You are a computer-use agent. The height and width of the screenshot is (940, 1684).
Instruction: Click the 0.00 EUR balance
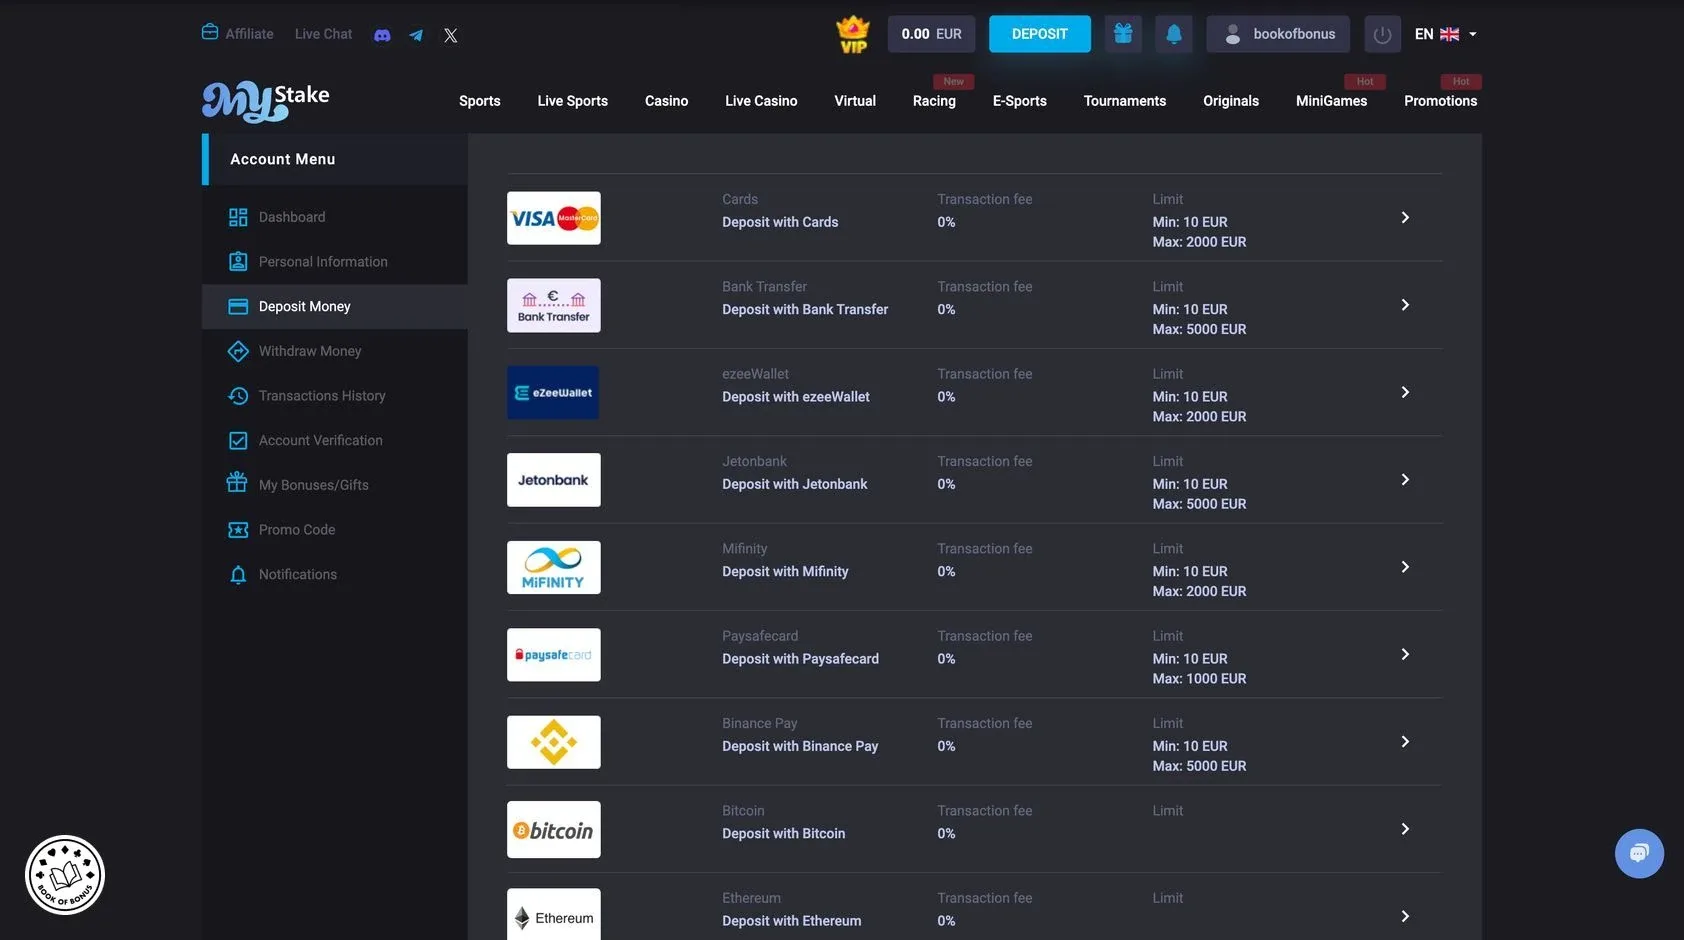pos(931,34)
